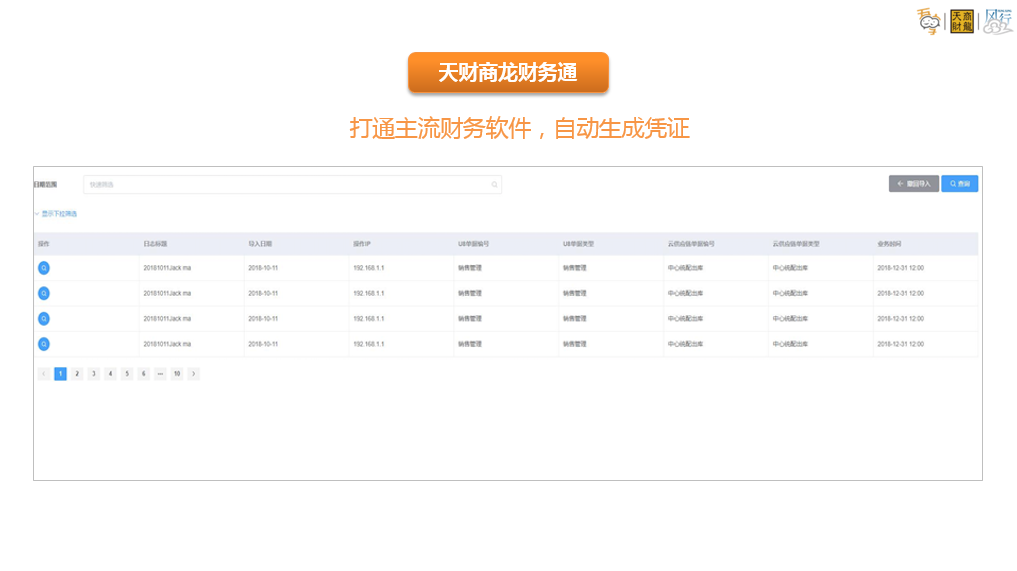Open details via fourth row's blue view icon
Image resolution: width=1017 pixels, height=571 pixels.
pyautogui.click(x=43, y=344)
